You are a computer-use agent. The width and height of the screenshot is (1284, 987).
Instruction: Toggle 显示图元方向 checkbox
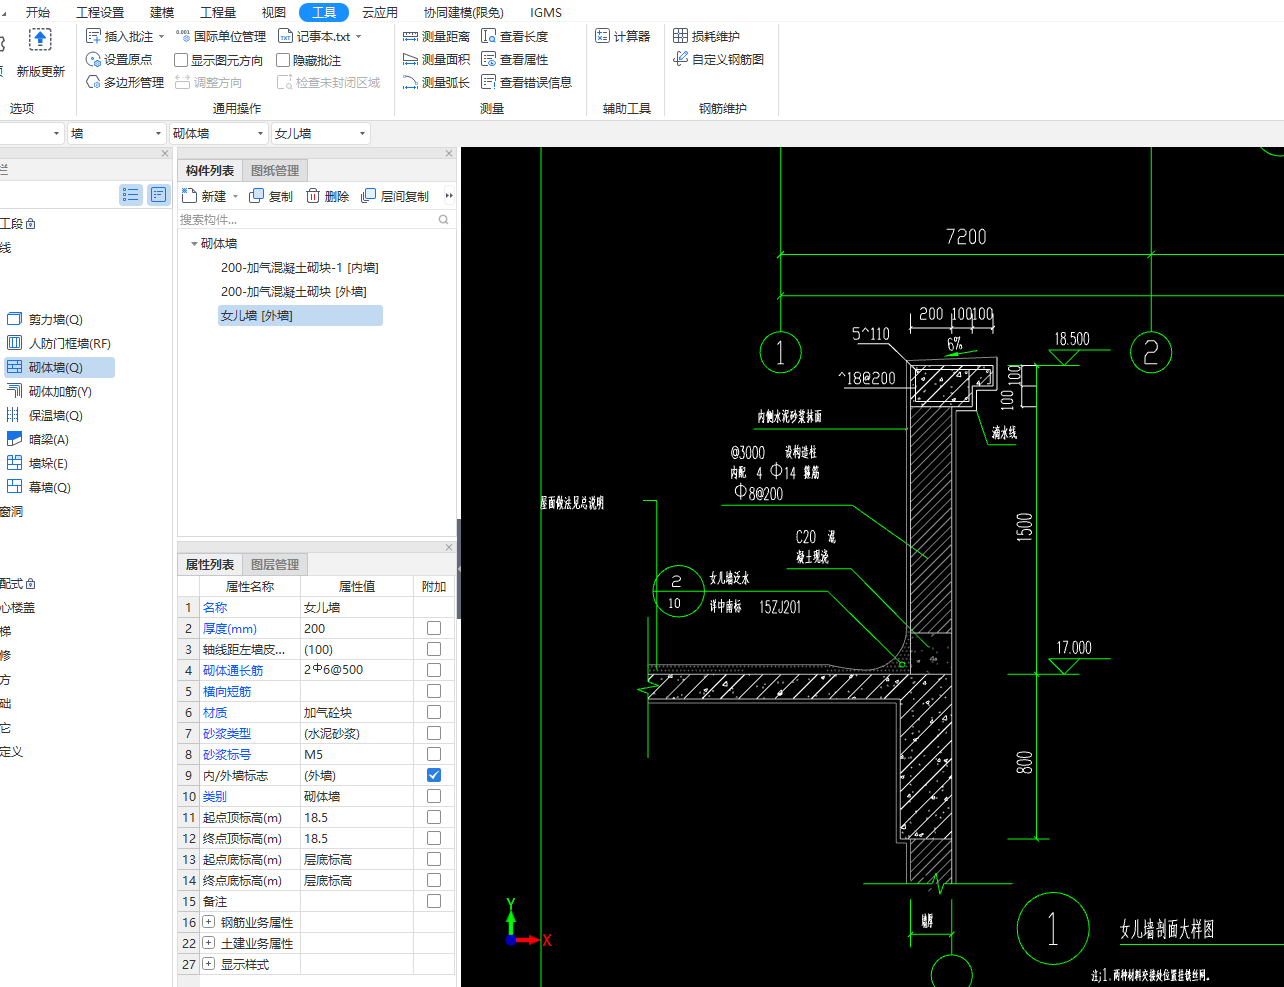tap(181, 60)
